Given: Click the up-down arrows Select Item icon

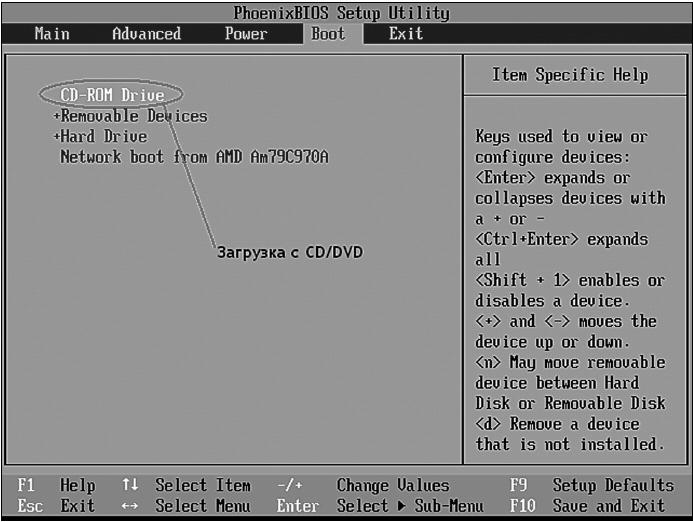Looking at the screenshot, I should click(129, 486).
